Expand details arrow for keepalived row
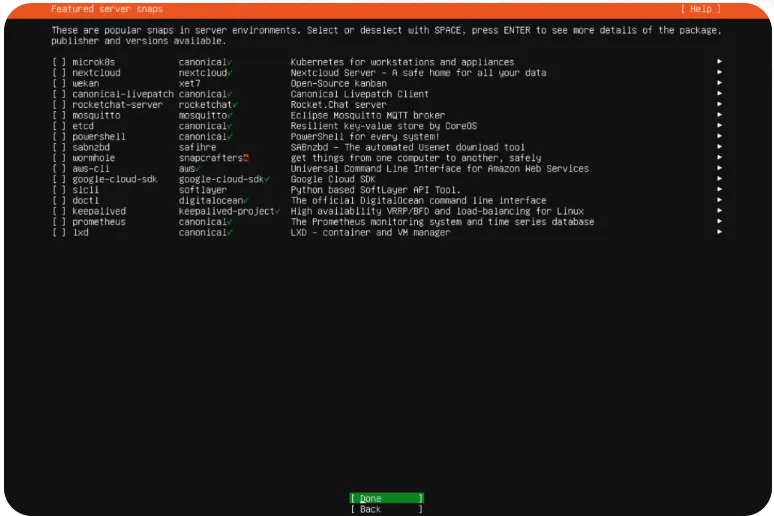774x516 pixels. [x=719, y=210]
